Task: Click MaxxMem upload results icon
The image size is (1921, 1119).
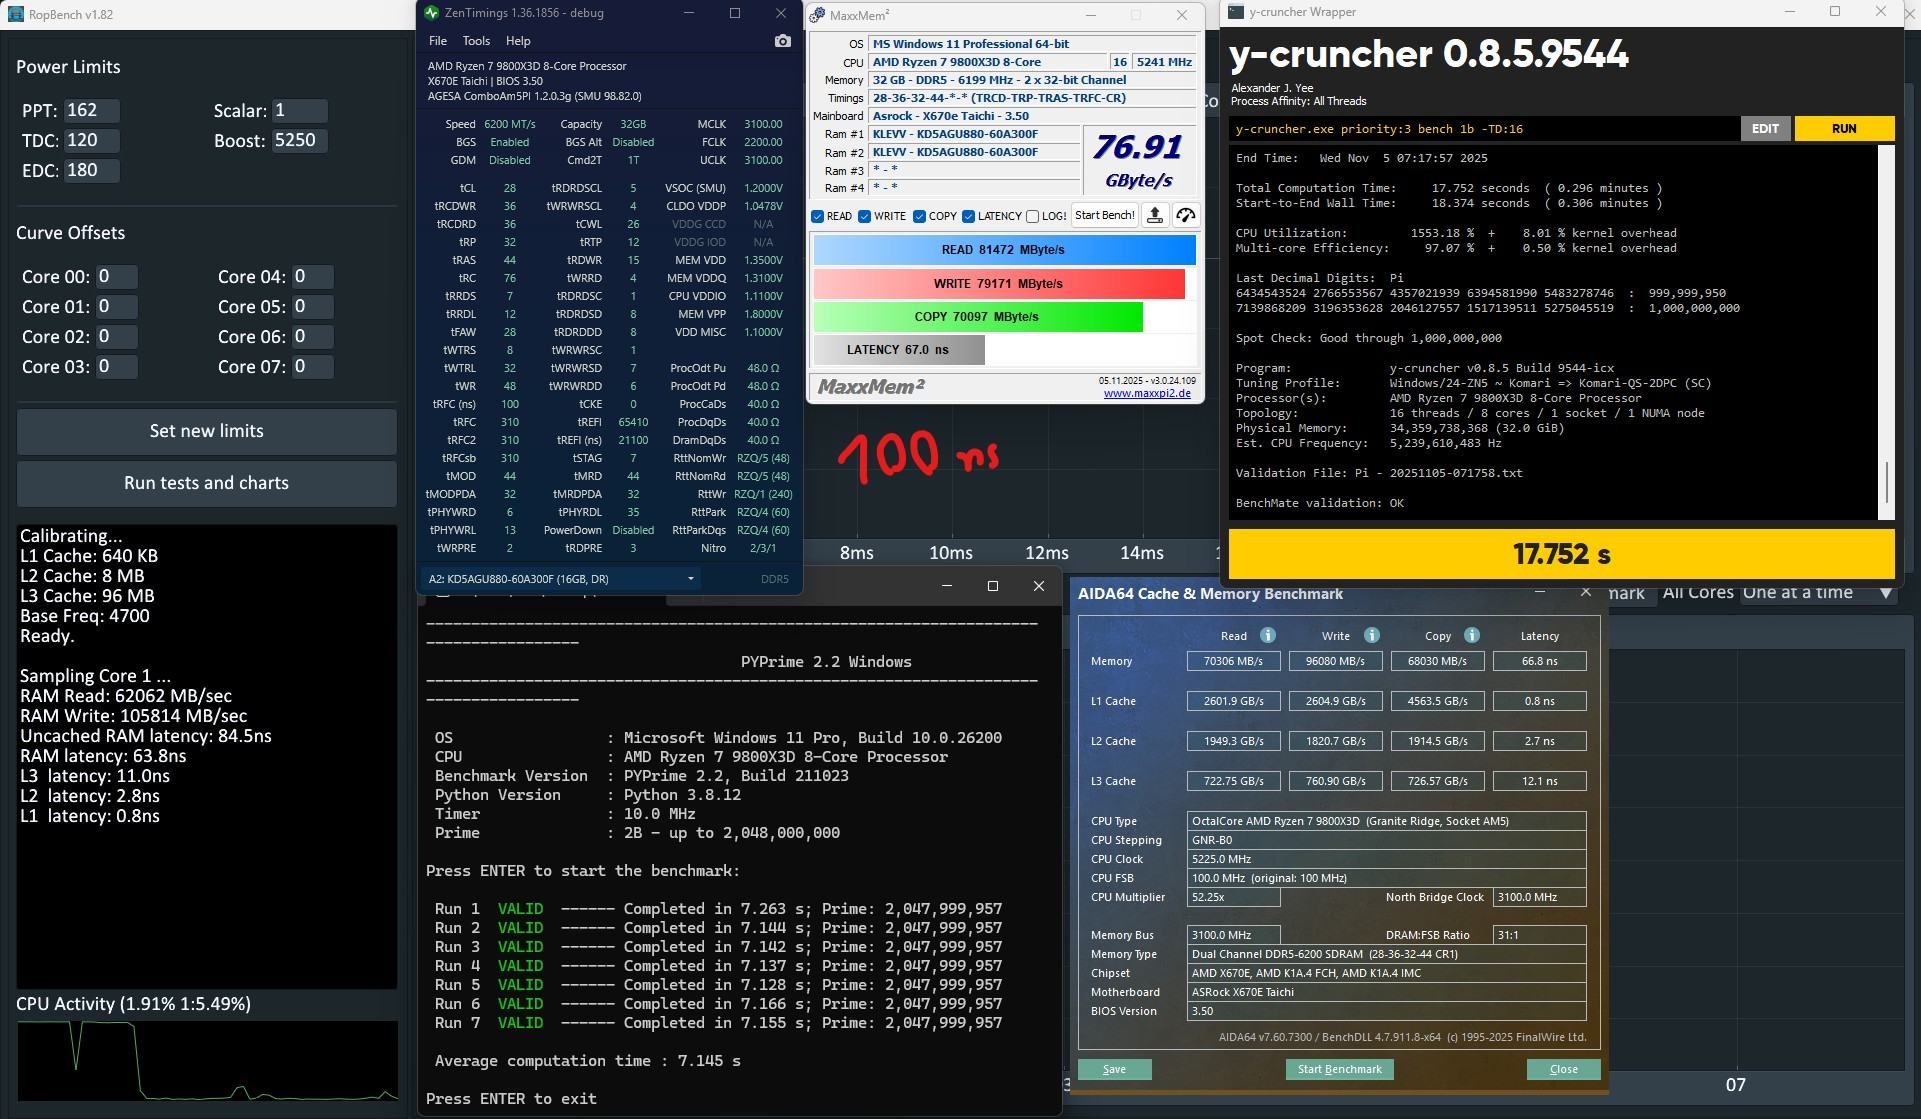Action: click(x=1154, y=215)
